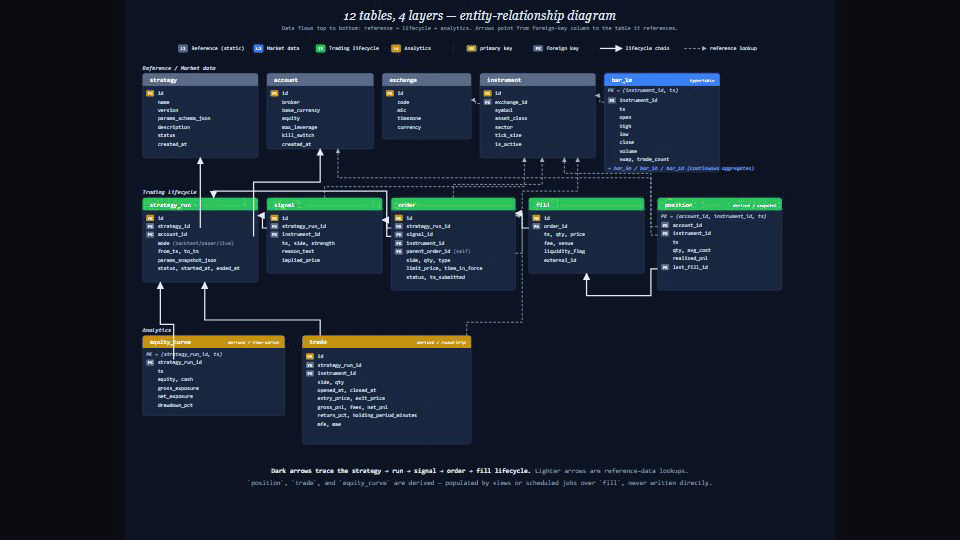Click the dashed reference lookup arrow in legend
This screenshot has height=540, width=960.
click(695, 48)
